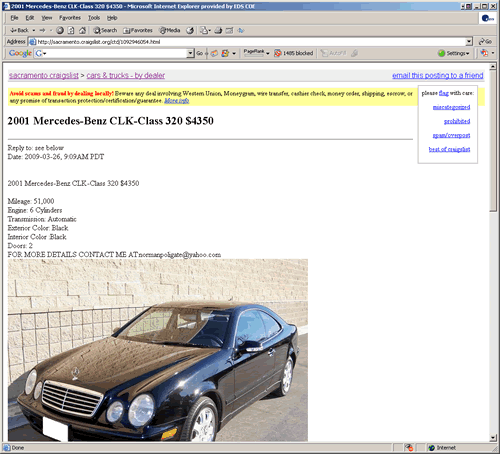Open the View menu
This screenshot has width=500, height=454.
coord(47,18)
